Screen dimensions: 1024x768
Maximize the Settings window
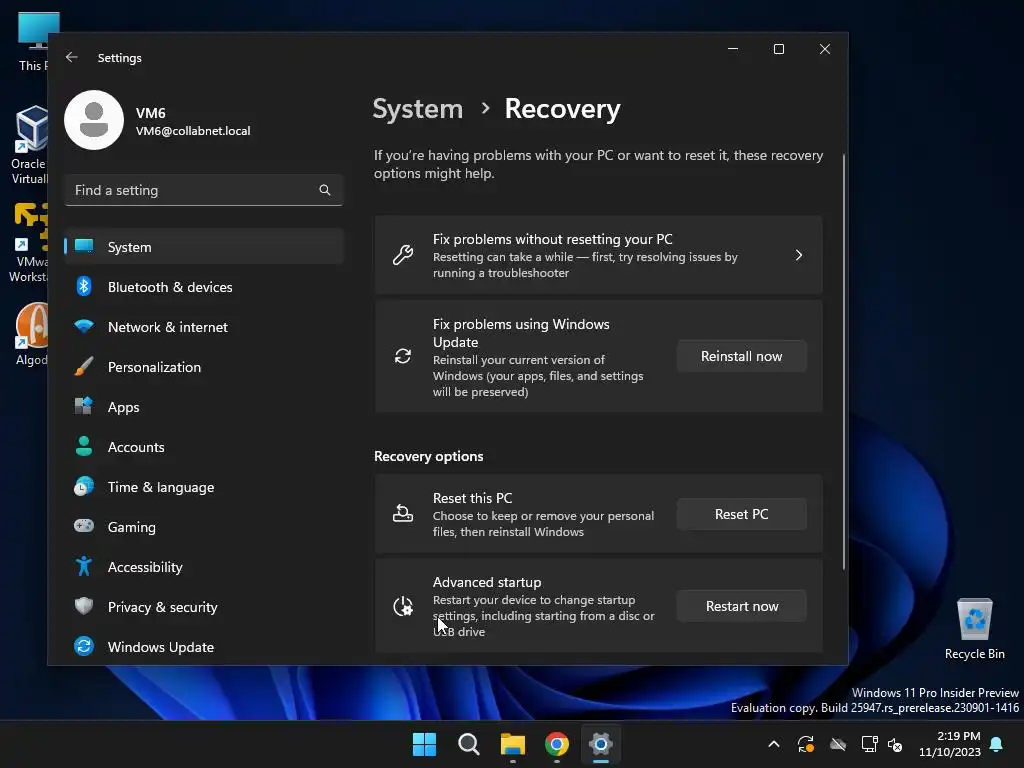[x=778, y=49]
